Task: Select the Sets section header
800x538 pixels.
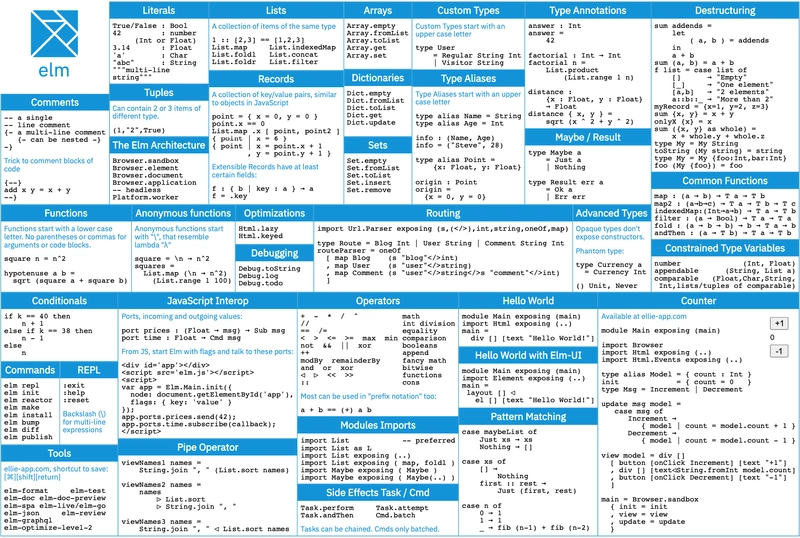Action: coord(378,145)
